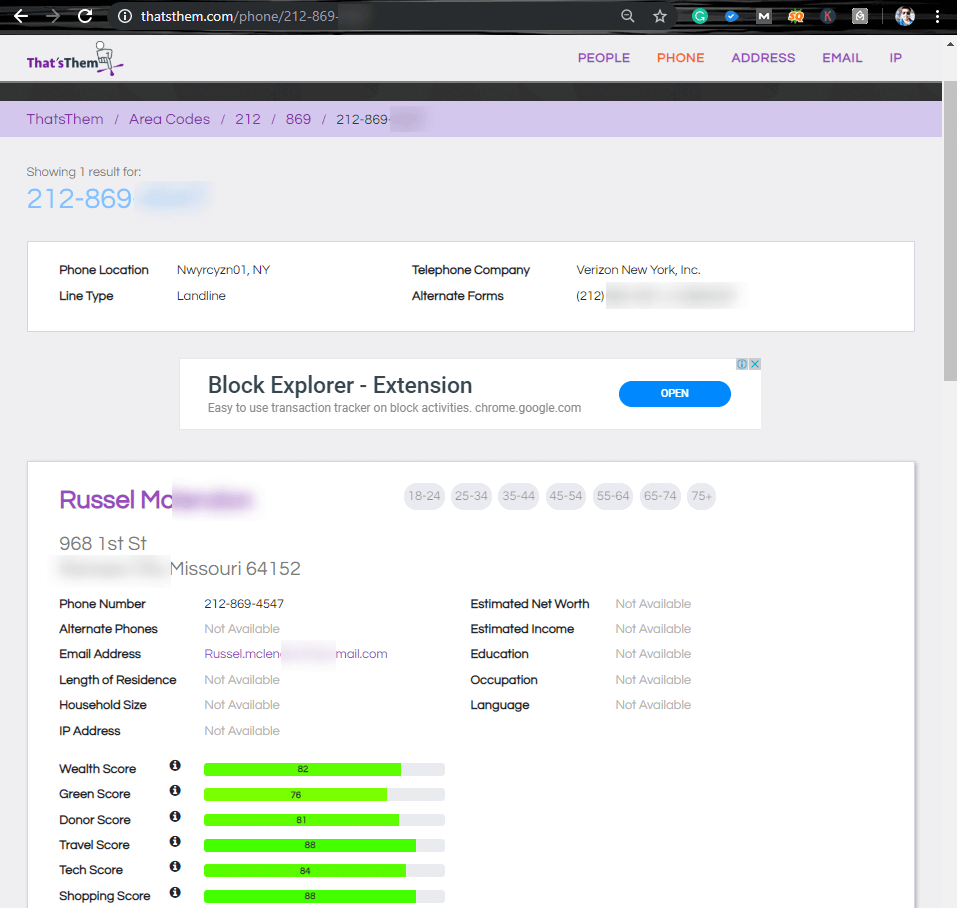Open the SQ extension icon
This screenshot has height=908, width=957.
[x=796, y=16]
